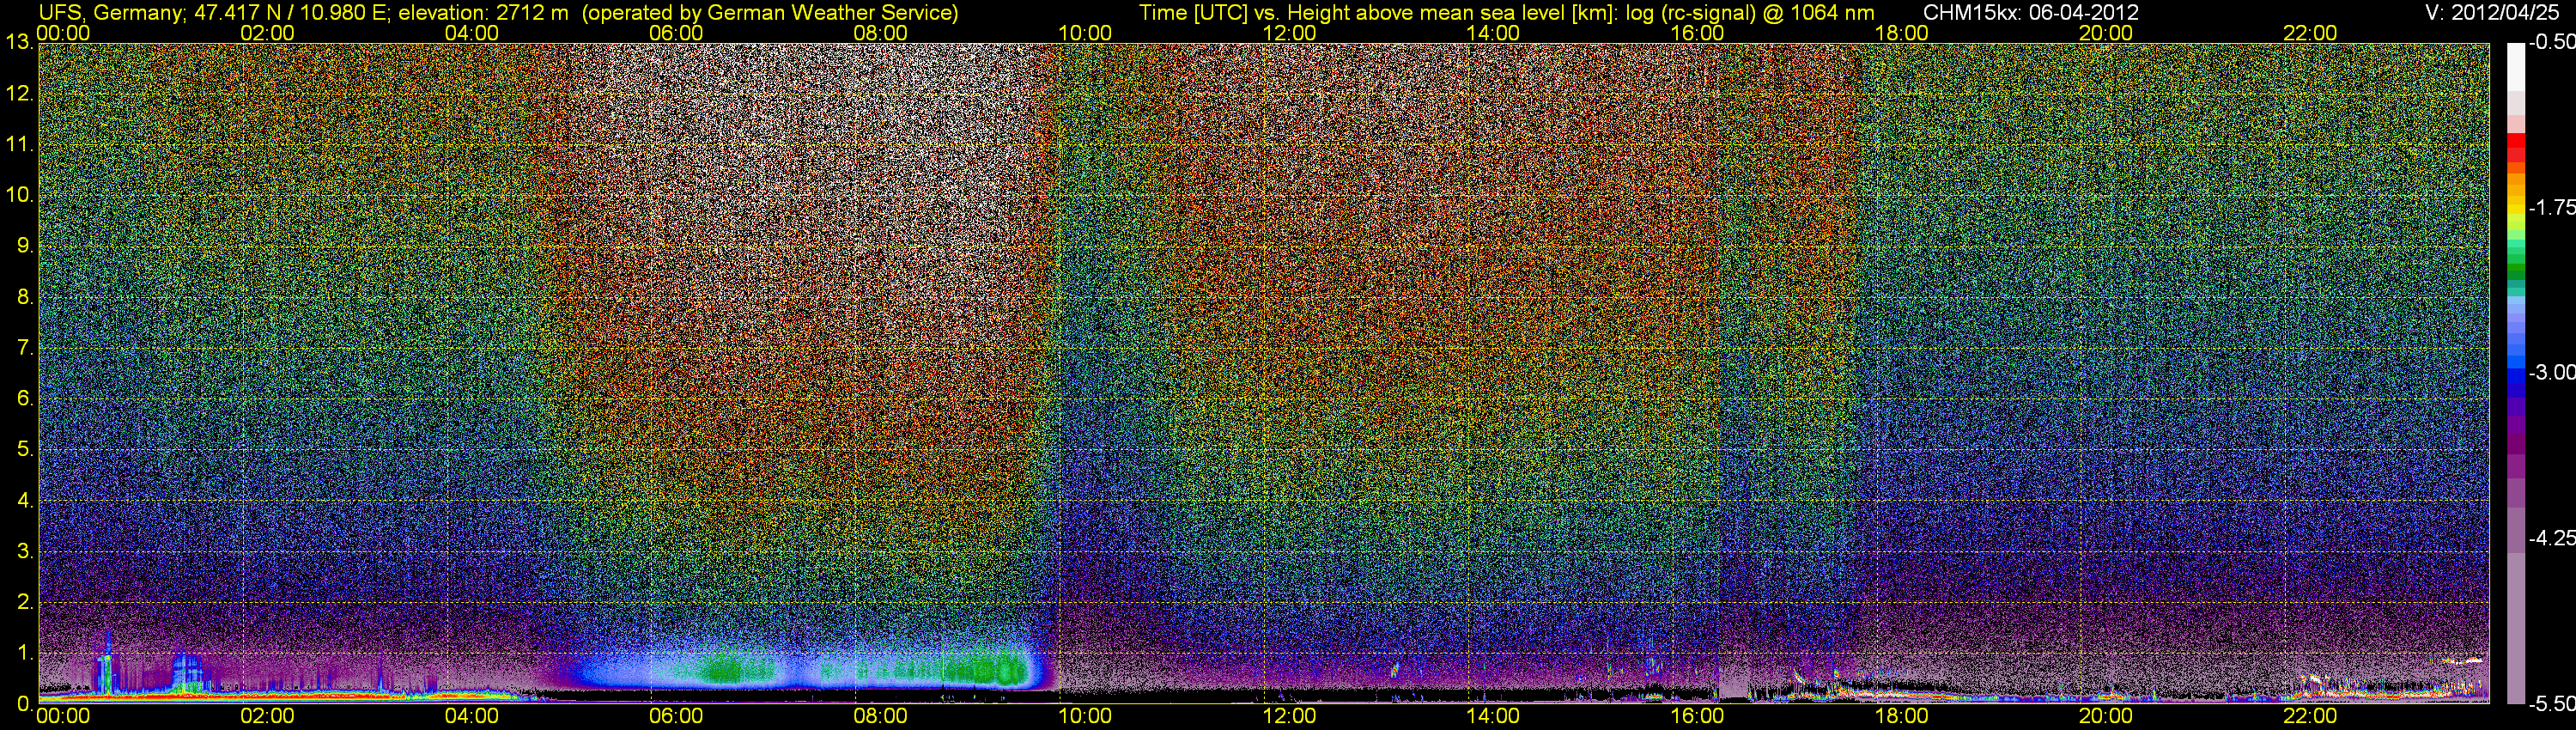Click the "-1.75" color scale value

point(2552,208)
